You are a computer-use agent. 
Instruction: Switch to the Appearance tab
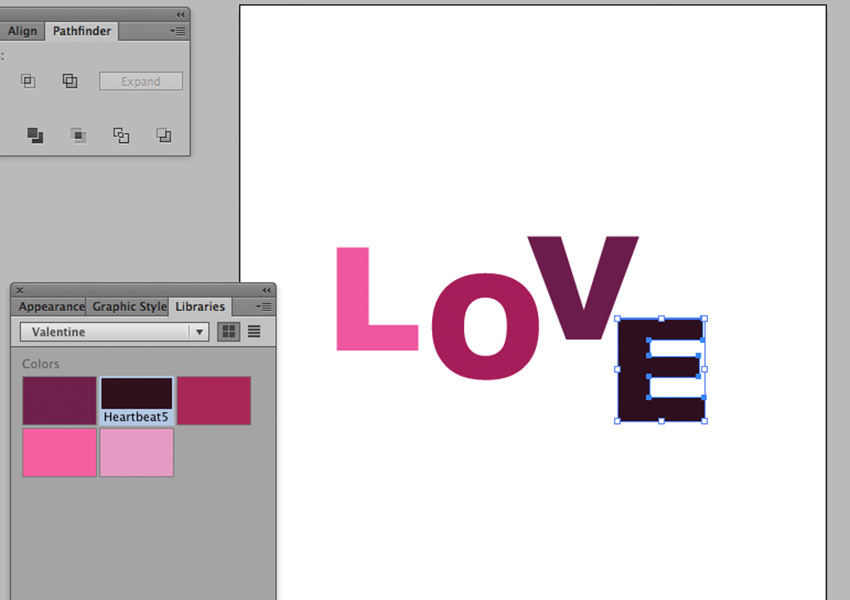(x=51, y=307)
